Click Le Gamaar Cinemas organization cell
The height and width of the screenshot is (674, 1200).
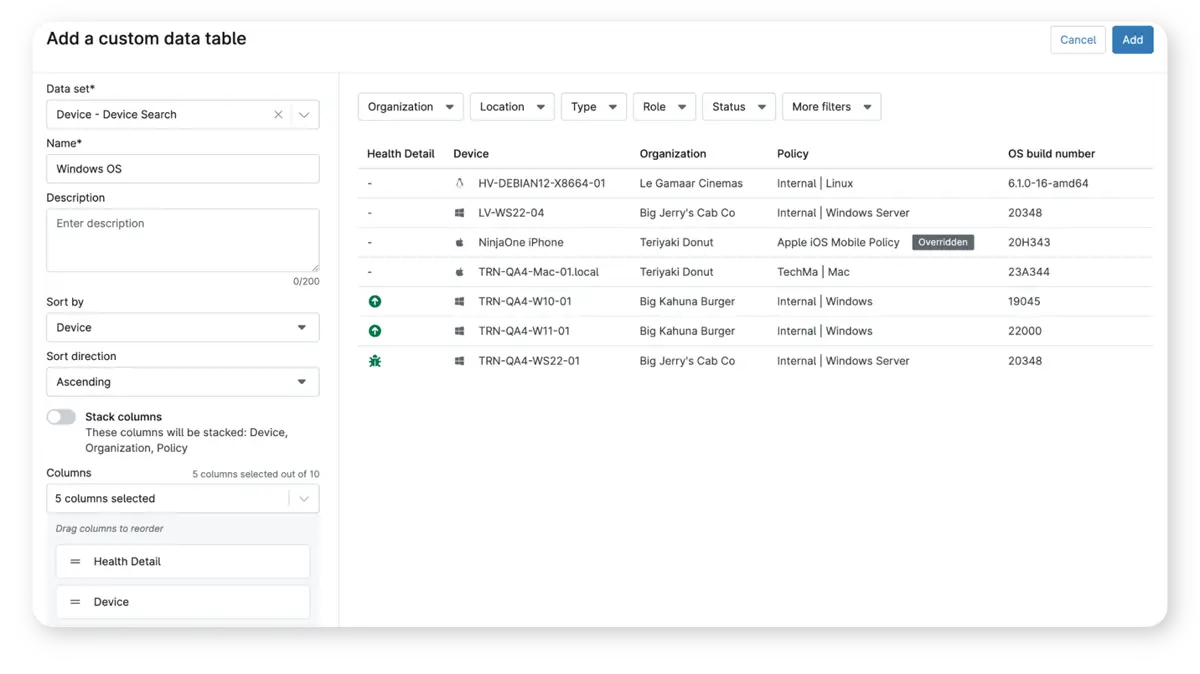pos(691,184)
